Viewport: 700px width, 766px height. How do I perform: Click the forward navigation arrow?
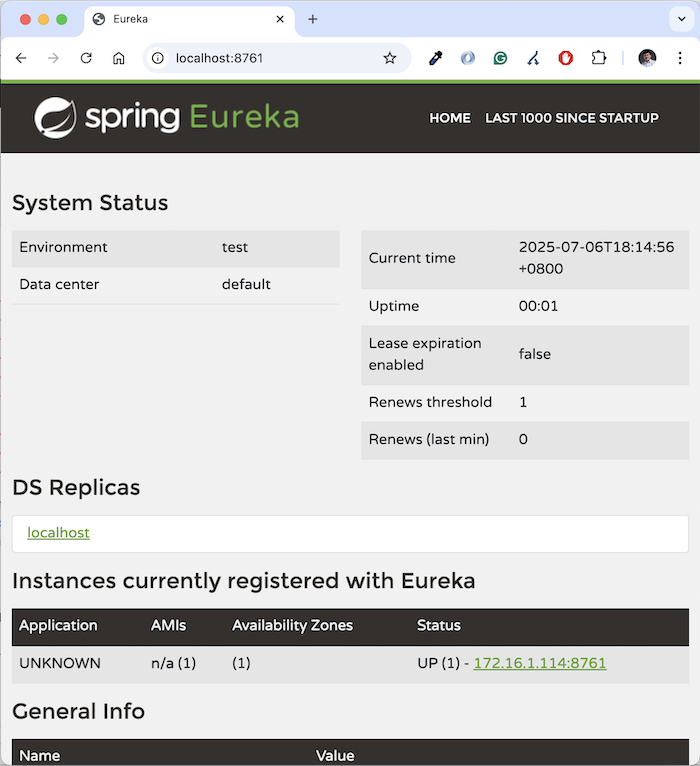[x=53, y=59]
